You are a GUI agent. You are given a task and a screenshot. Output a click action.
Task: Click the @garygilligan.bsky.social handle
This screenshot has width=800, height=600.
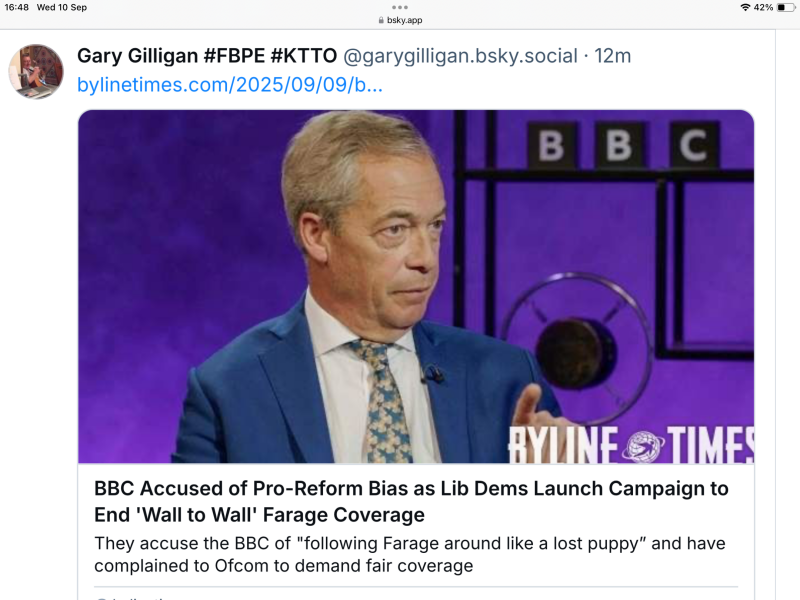pos(462,56)
